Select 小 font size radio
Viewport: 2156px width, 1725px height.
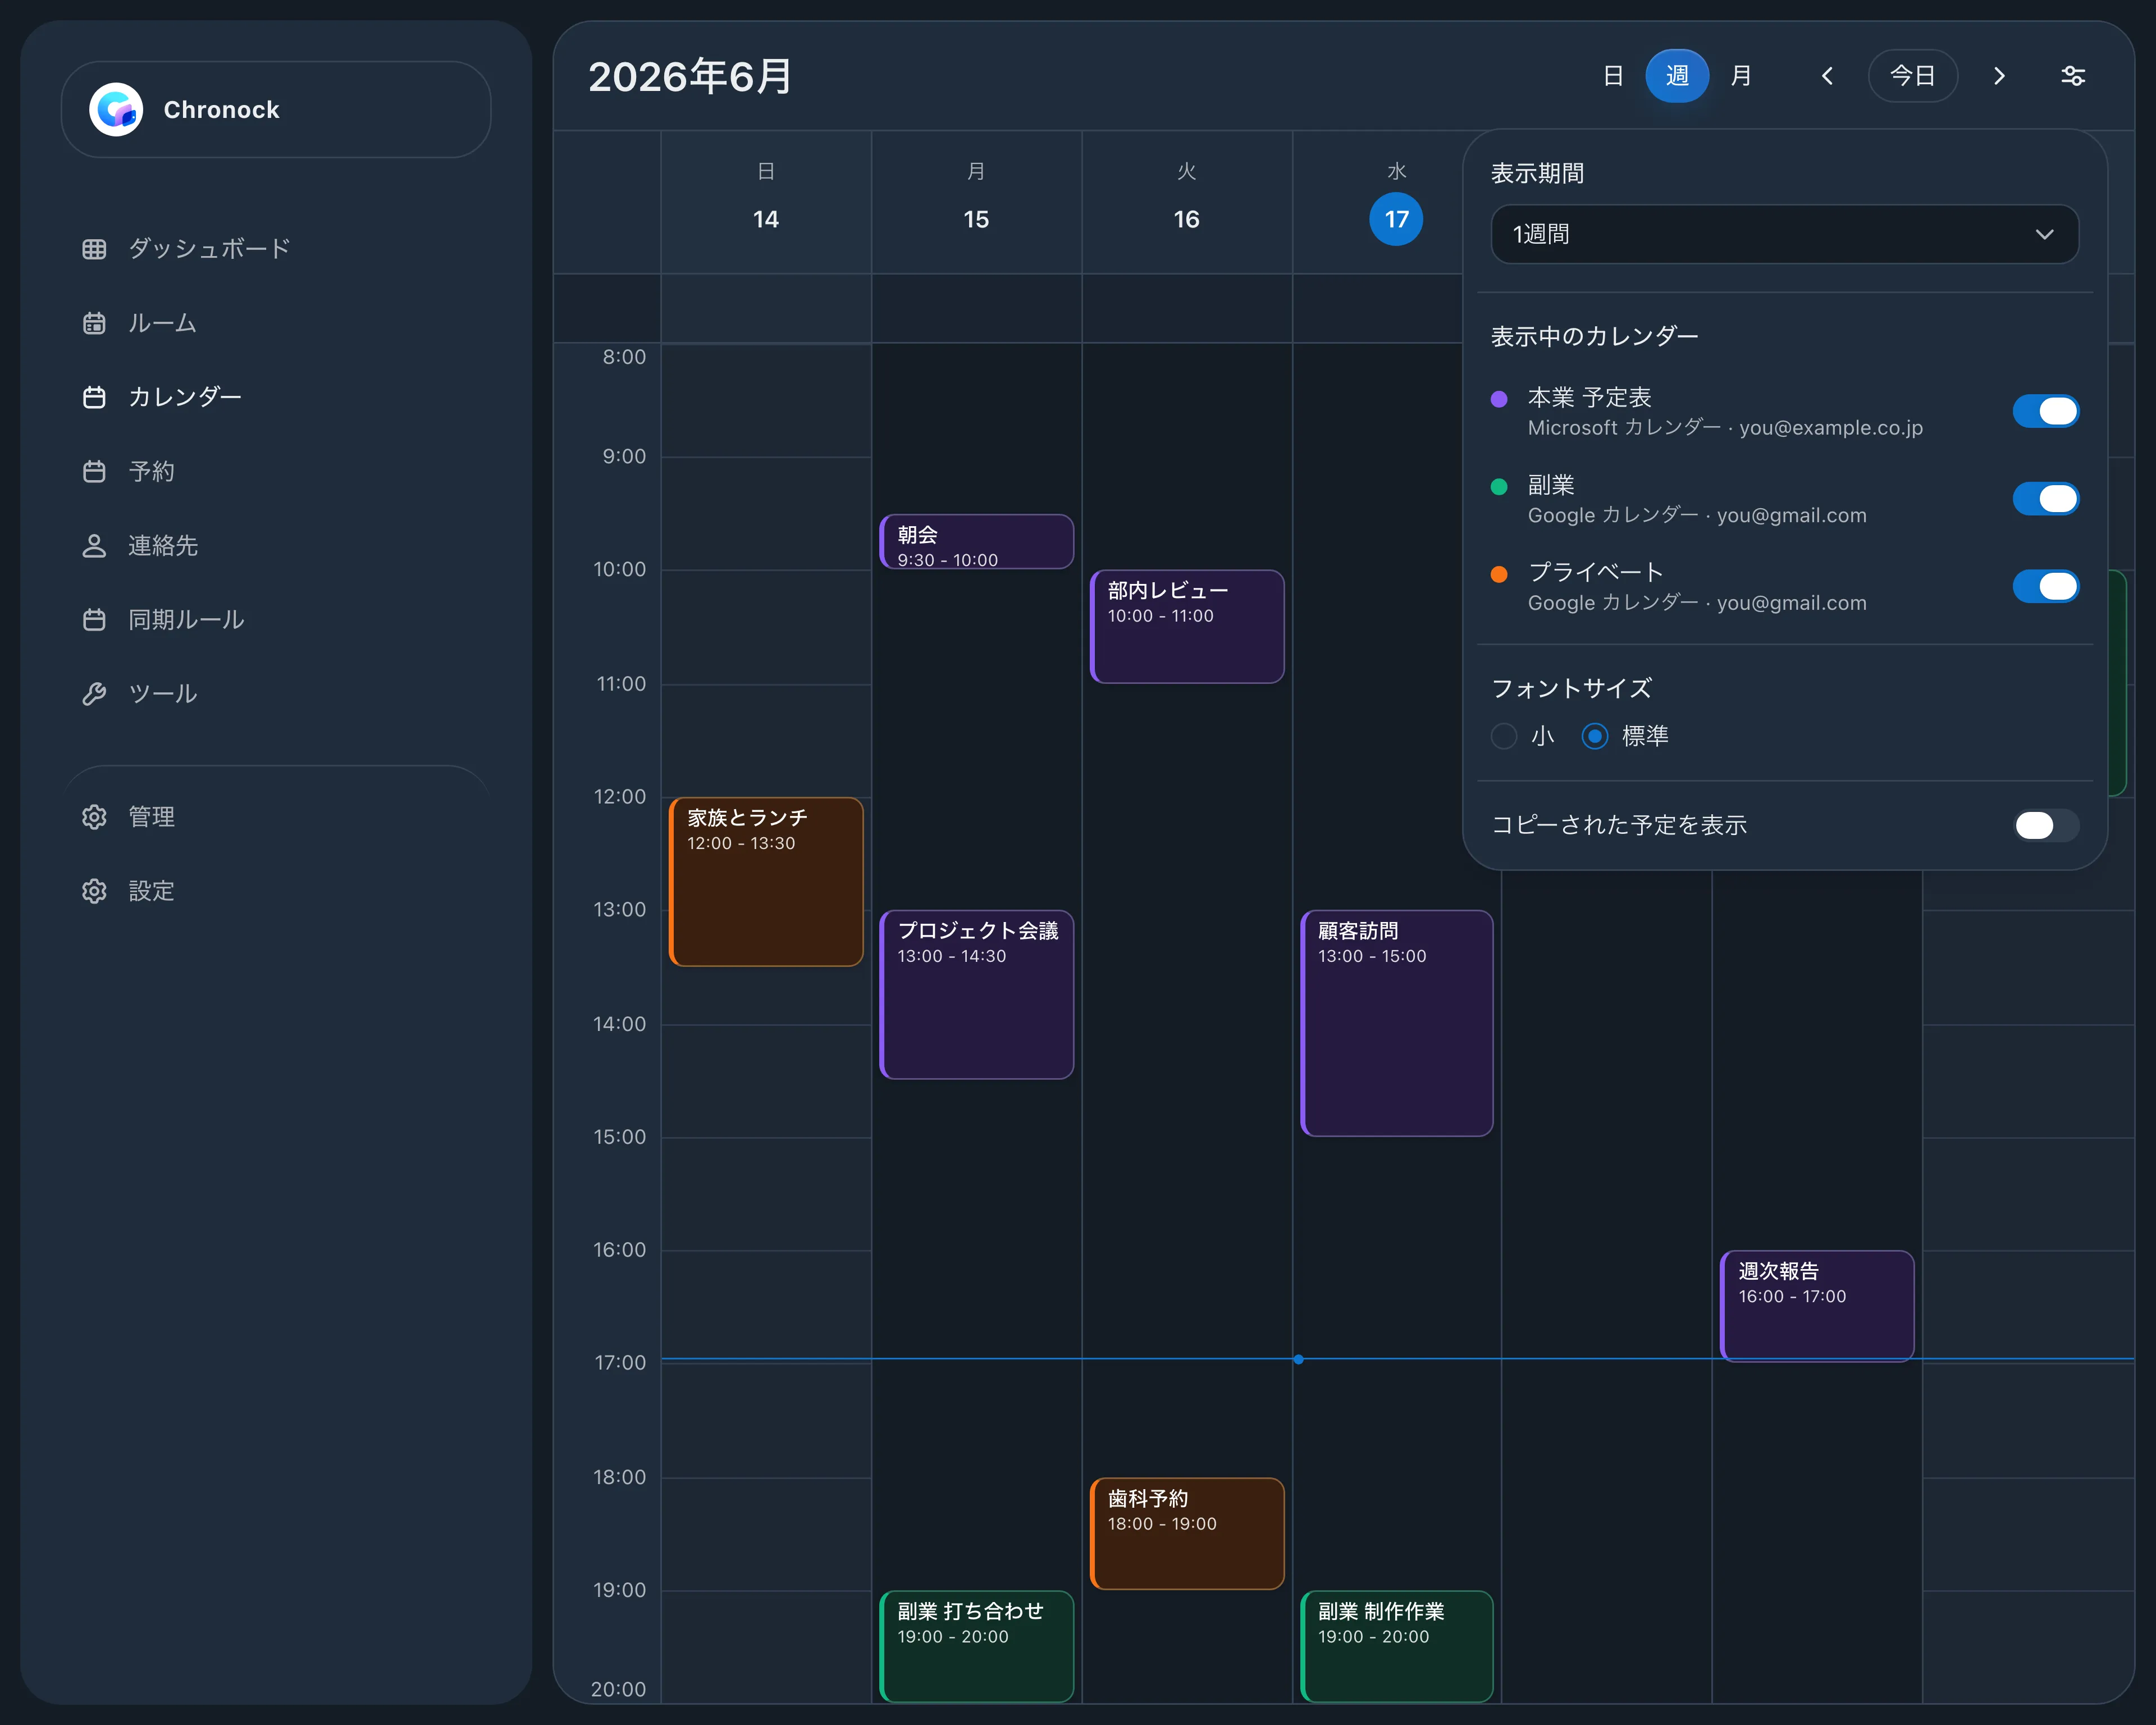1504,737
